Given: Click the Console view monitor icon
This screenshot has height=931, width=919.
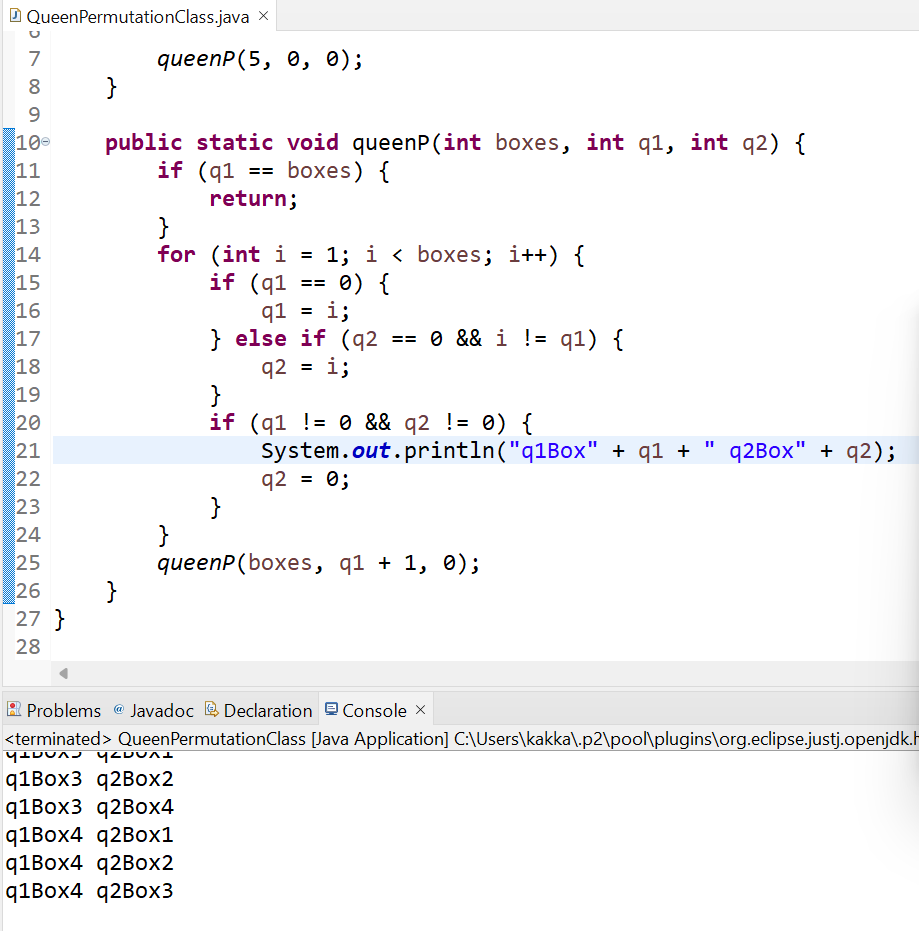Looking at the screenshot, I should [x=332, y=710].
